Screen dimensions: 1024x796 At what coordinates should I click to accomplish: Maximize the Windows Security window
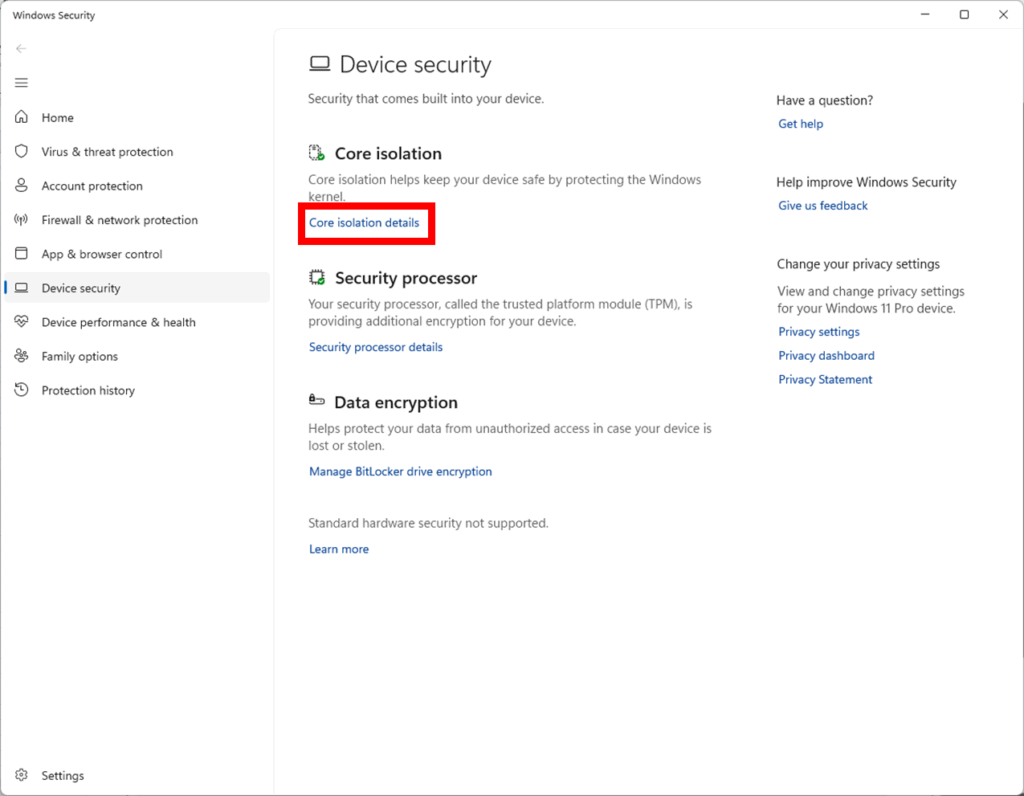click(964, 14)
